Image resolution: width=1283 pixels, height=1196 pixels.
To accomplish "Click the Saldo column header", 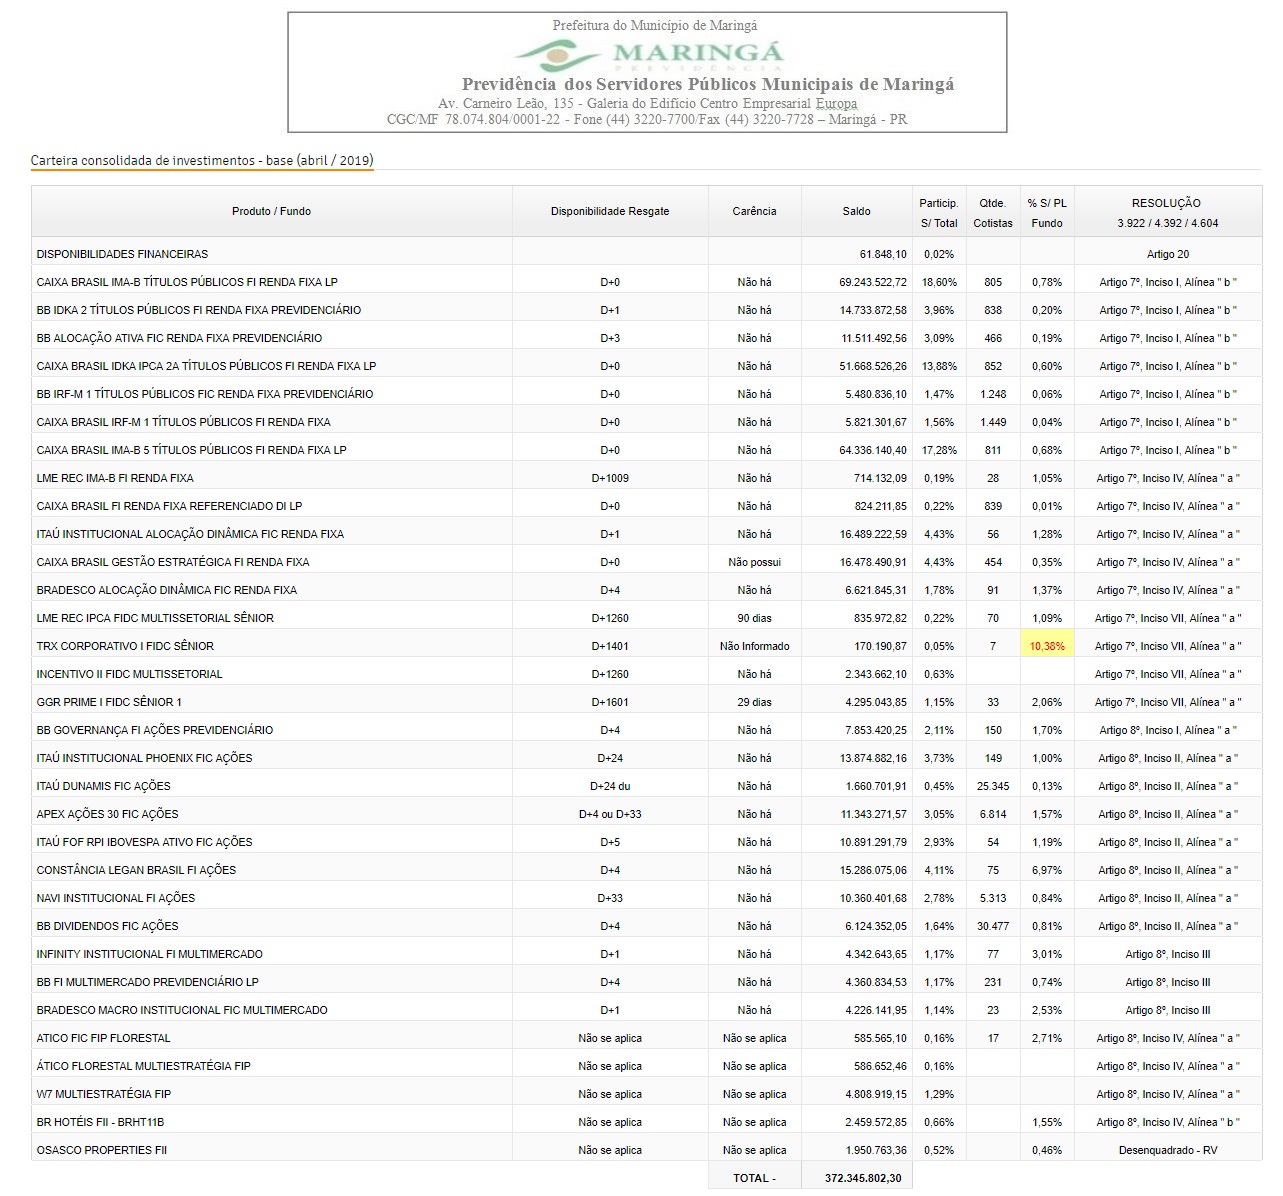I will coord(856,211).
